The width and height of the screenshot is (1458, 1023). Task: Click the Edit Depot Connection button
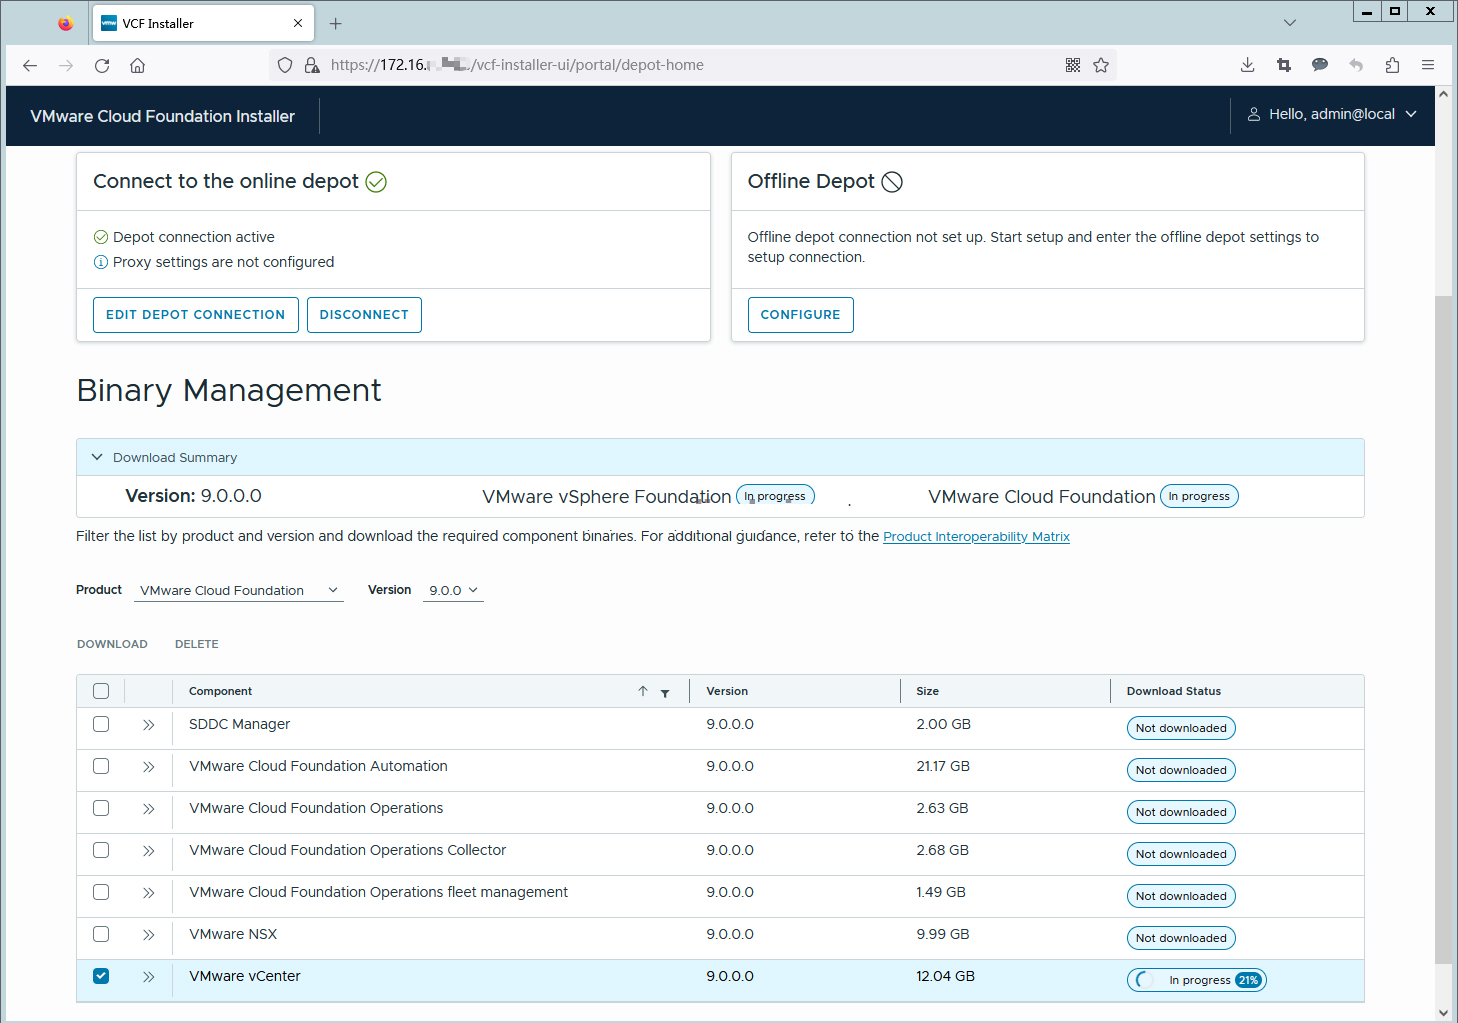195,315
